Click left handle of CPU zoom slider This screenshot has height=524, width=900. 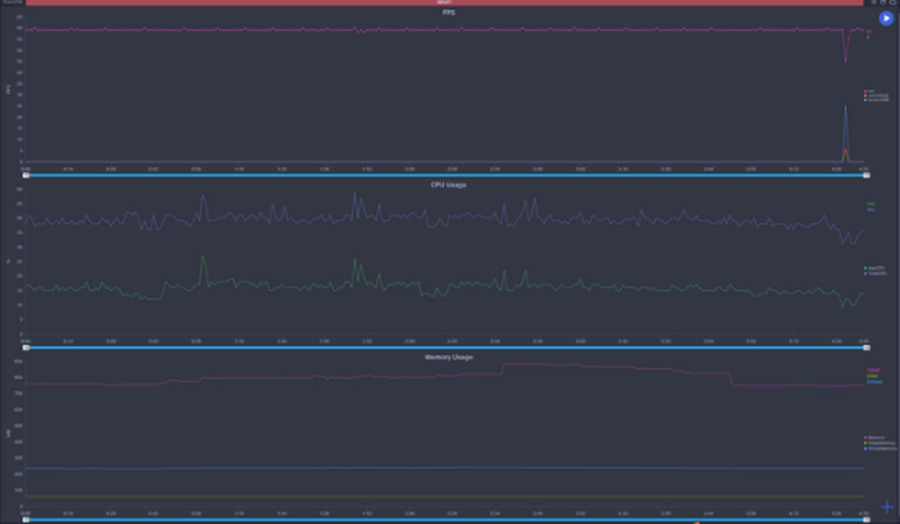tap(26, 348)
